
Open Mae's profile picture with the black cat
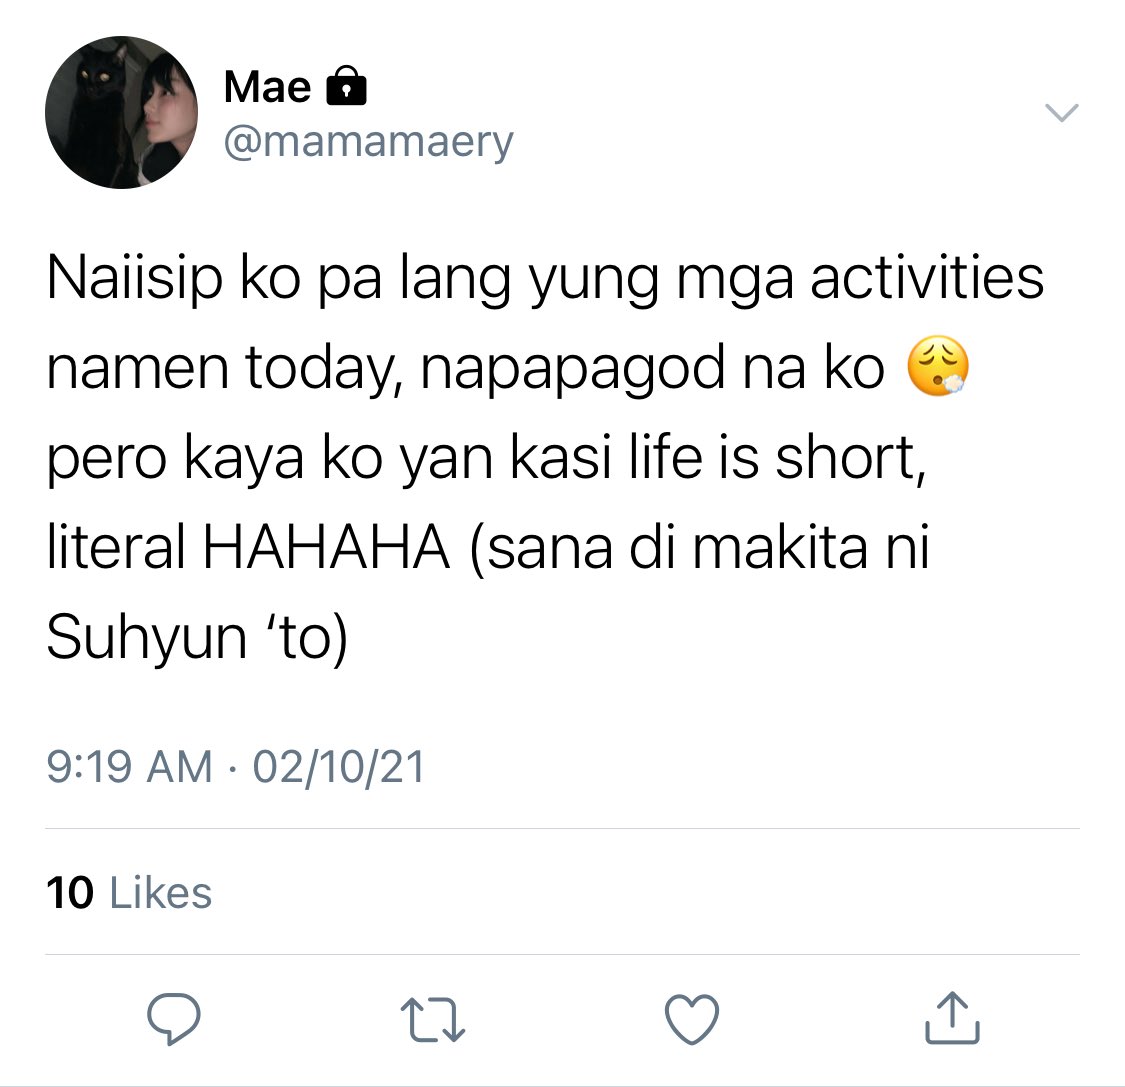pyautogui.click(x=121, y=113)
